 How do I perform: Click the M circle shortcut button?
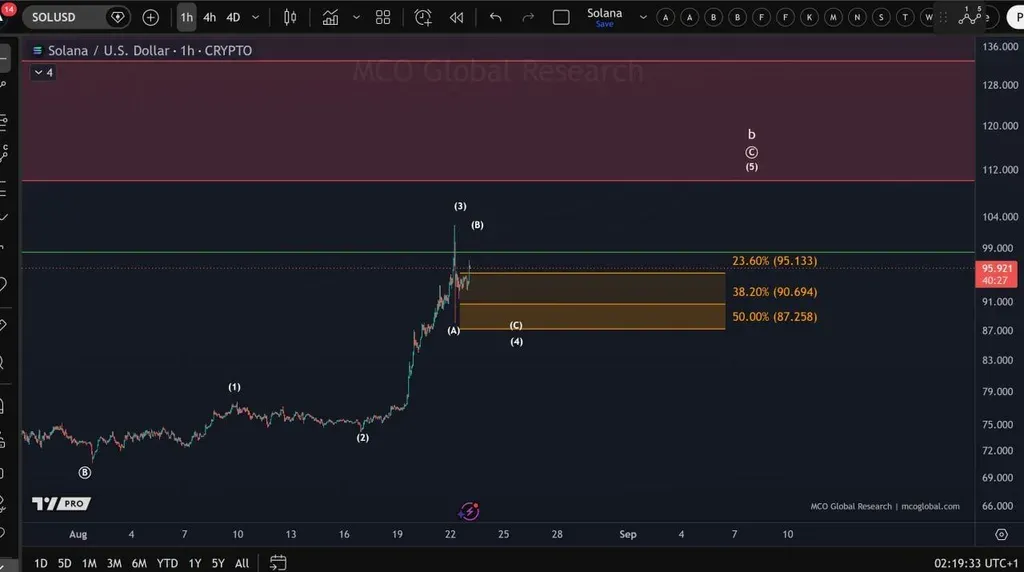(x=833, y=18)
